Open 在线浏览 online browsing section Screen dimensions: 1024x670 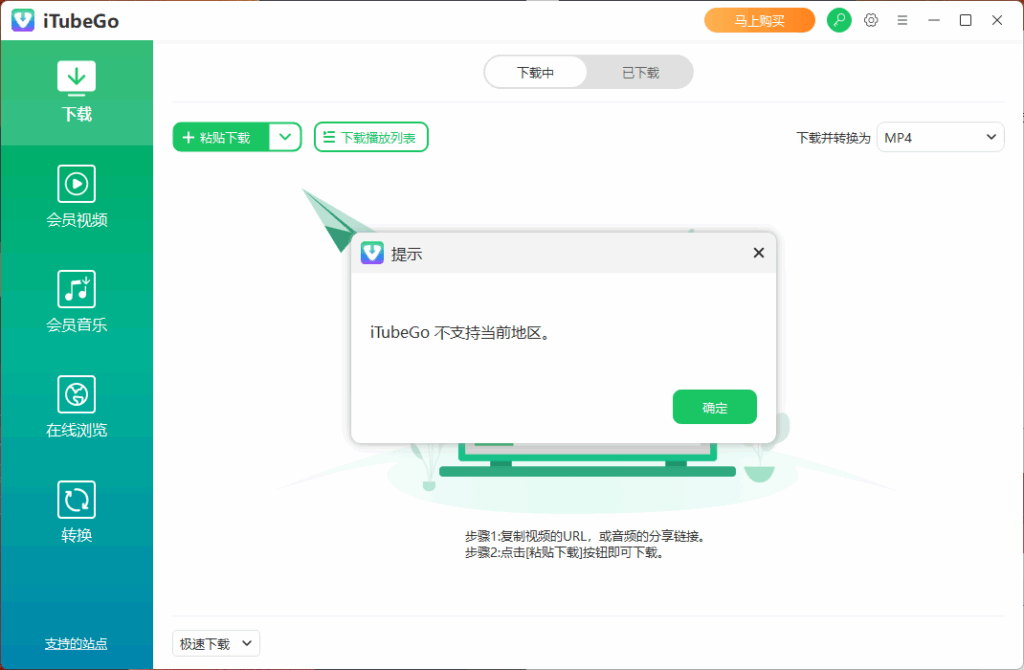point(76,407)
